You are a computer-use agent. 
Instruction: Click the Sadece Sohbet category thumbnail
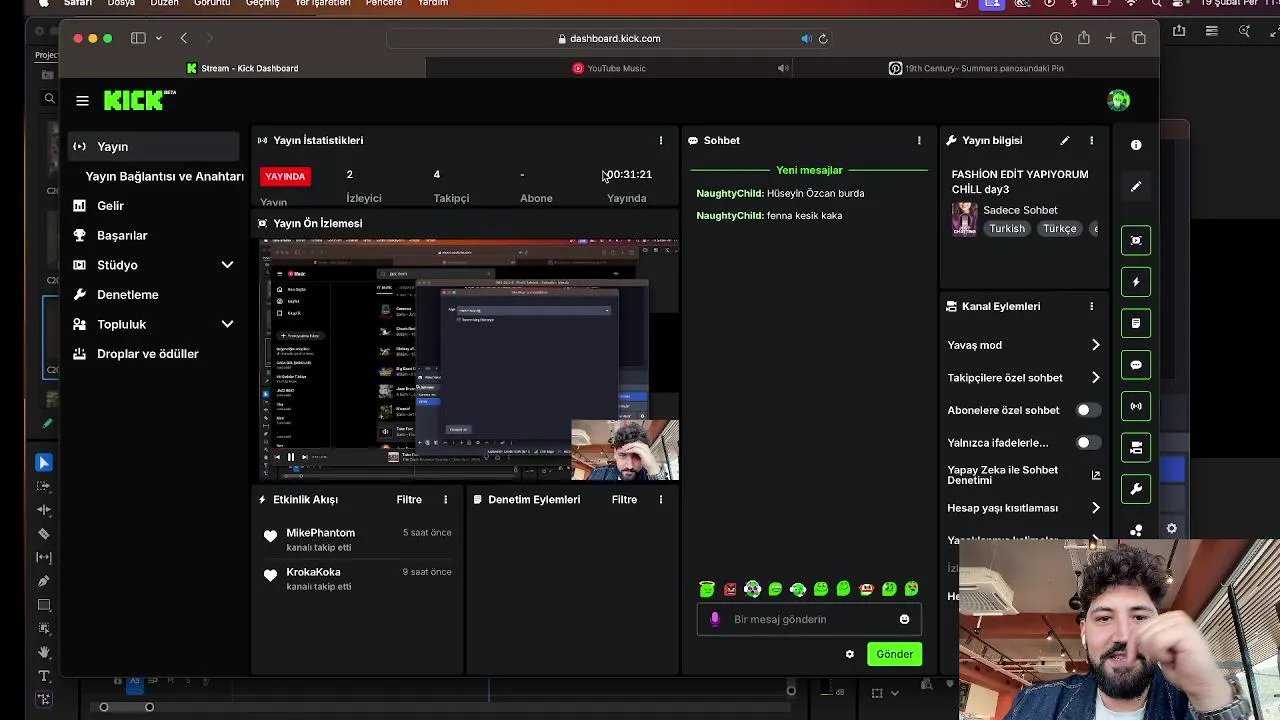pos(964,219)
